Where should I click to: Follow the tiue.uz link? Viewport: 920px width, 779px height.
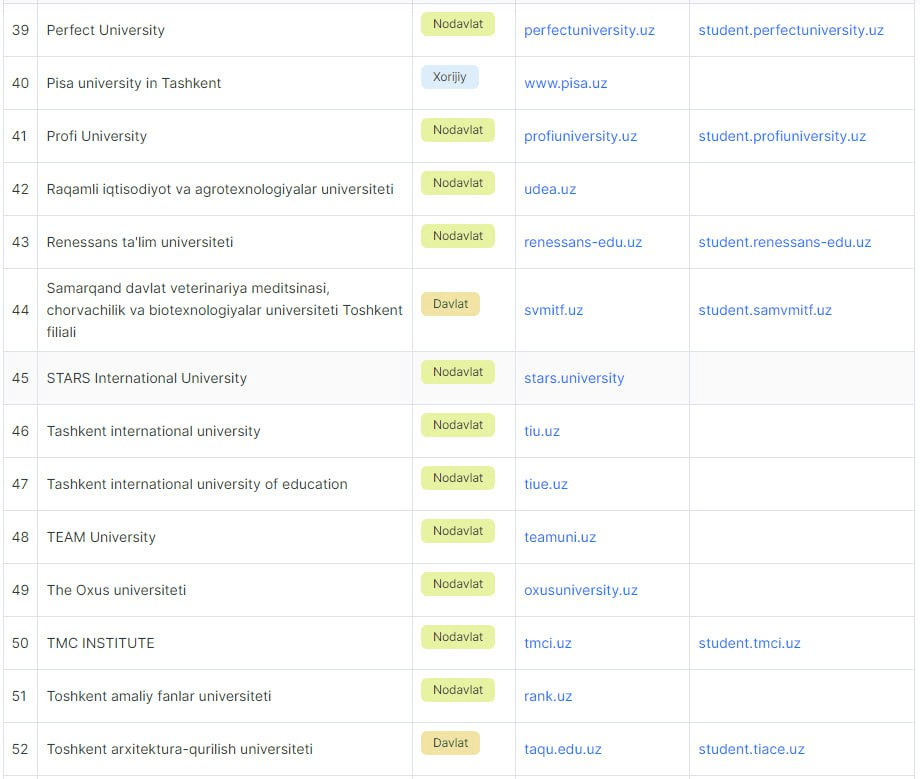point(546,485)
